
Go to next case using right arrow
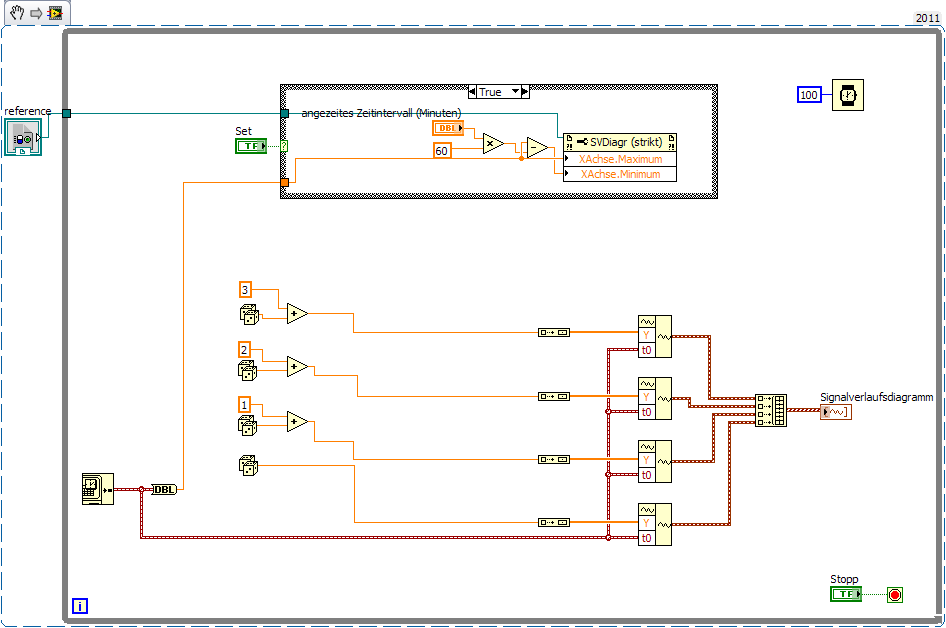pos(525,92)
